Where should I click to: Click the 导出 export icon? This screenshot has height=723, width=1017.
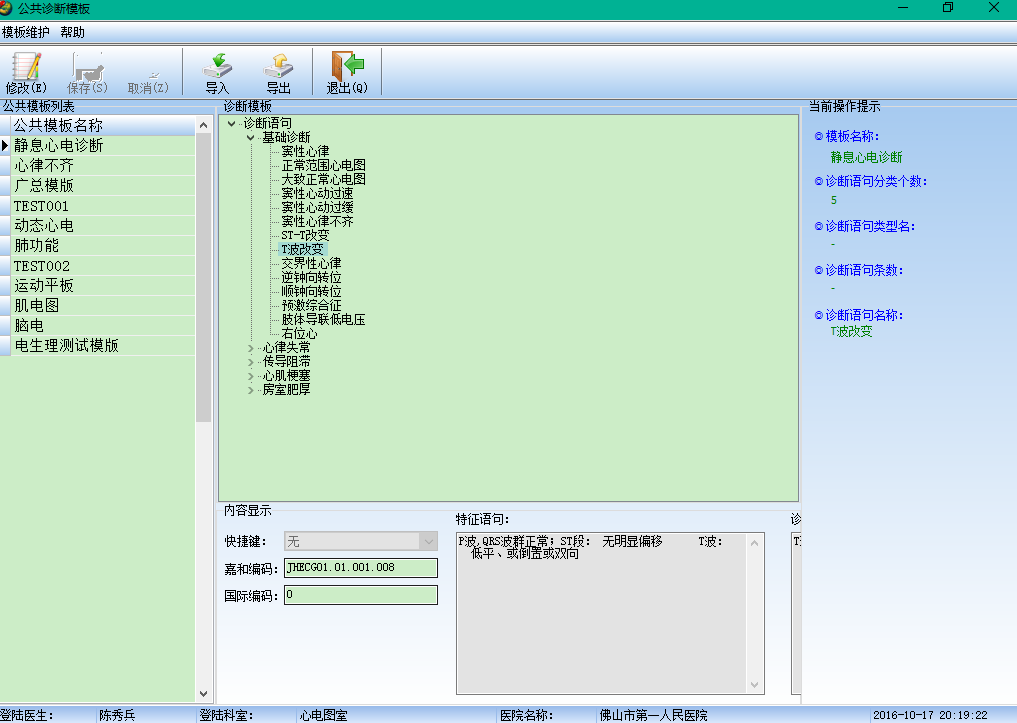click(x=278, y=67)
